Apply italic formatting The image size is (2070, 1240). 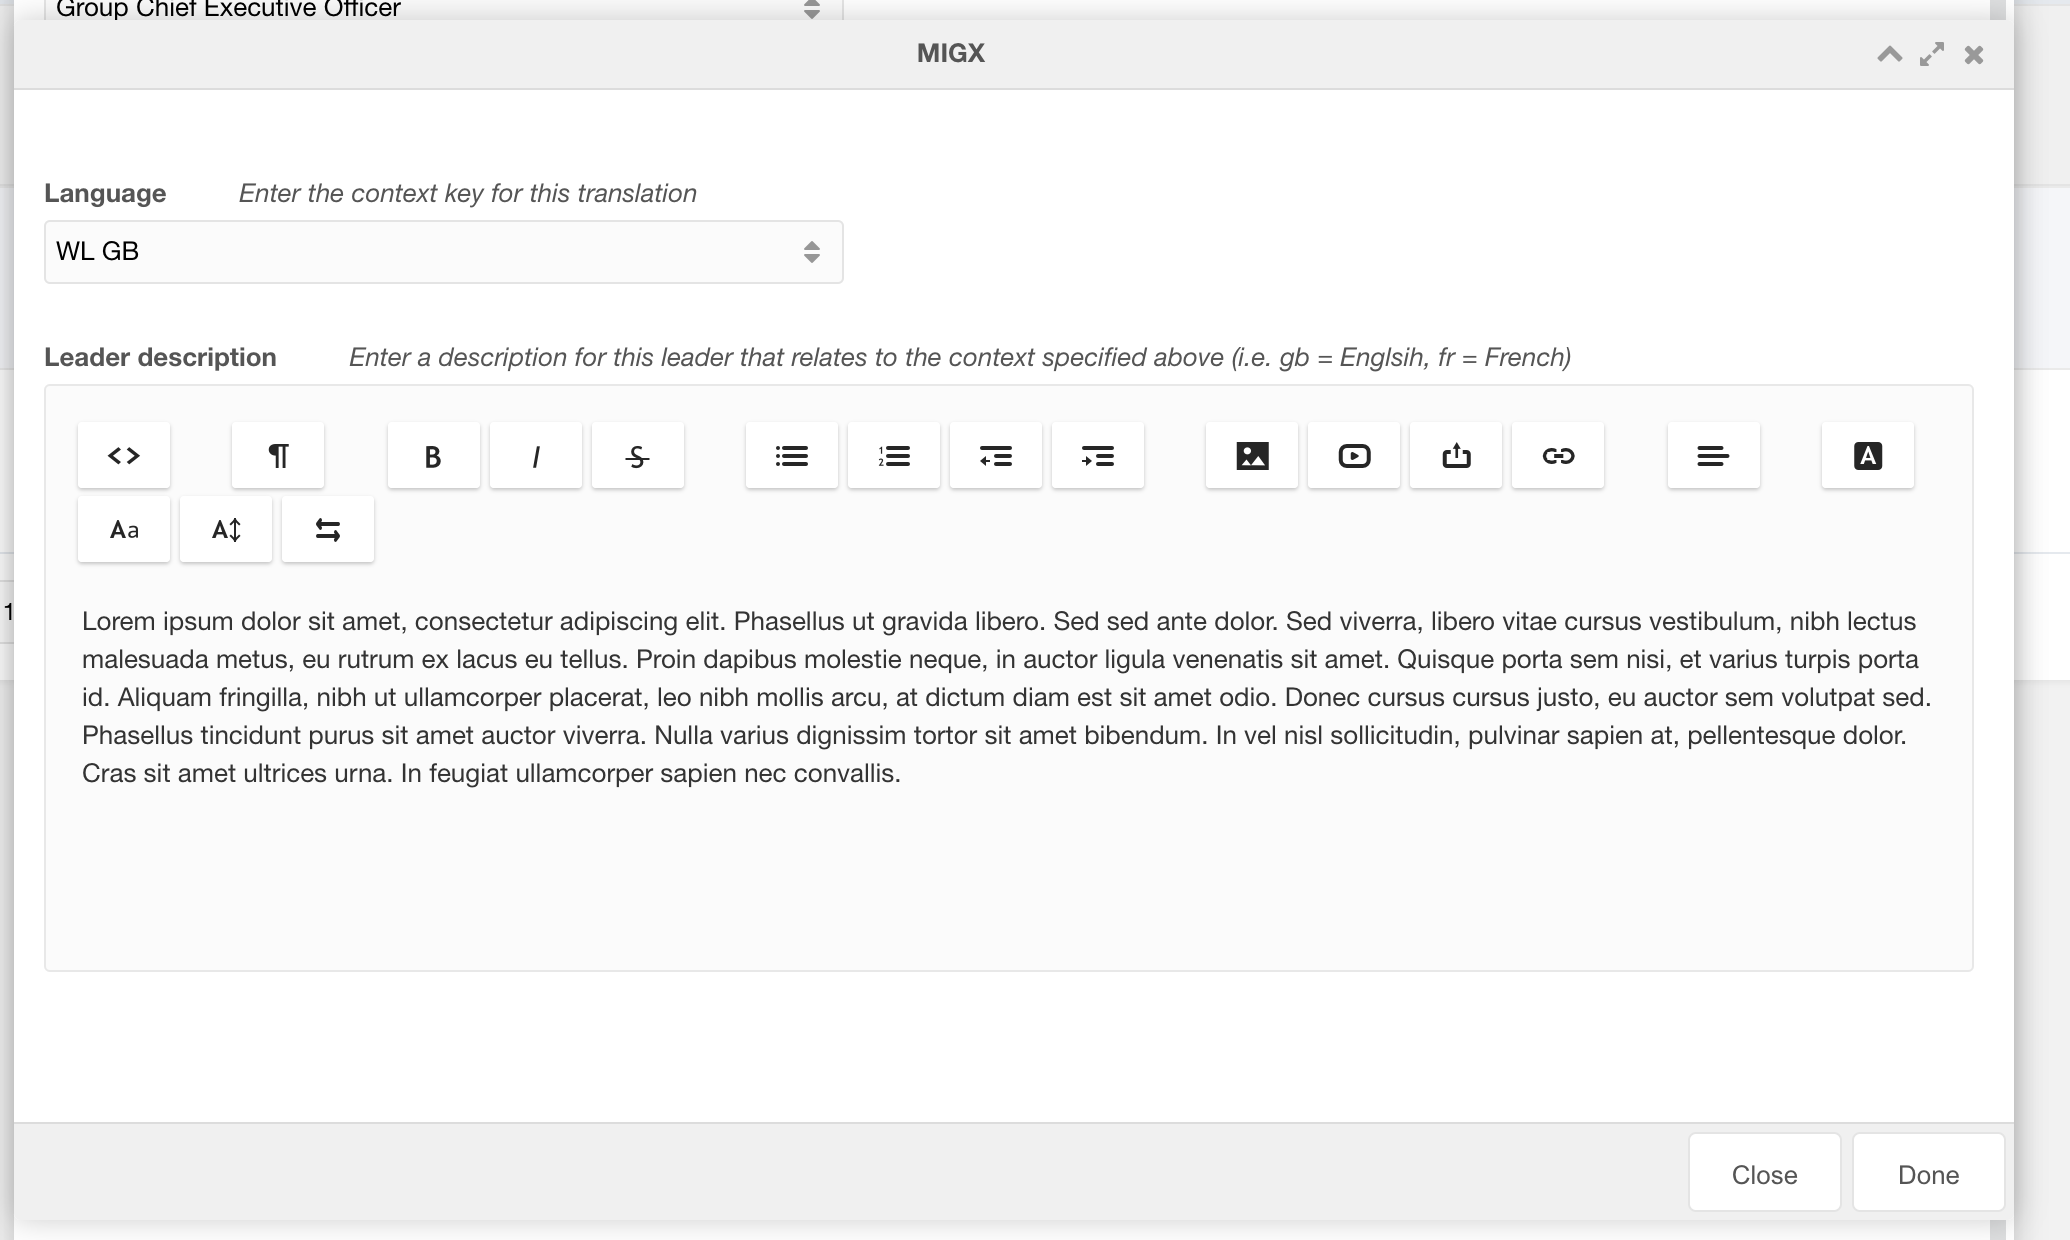(536, 456)
